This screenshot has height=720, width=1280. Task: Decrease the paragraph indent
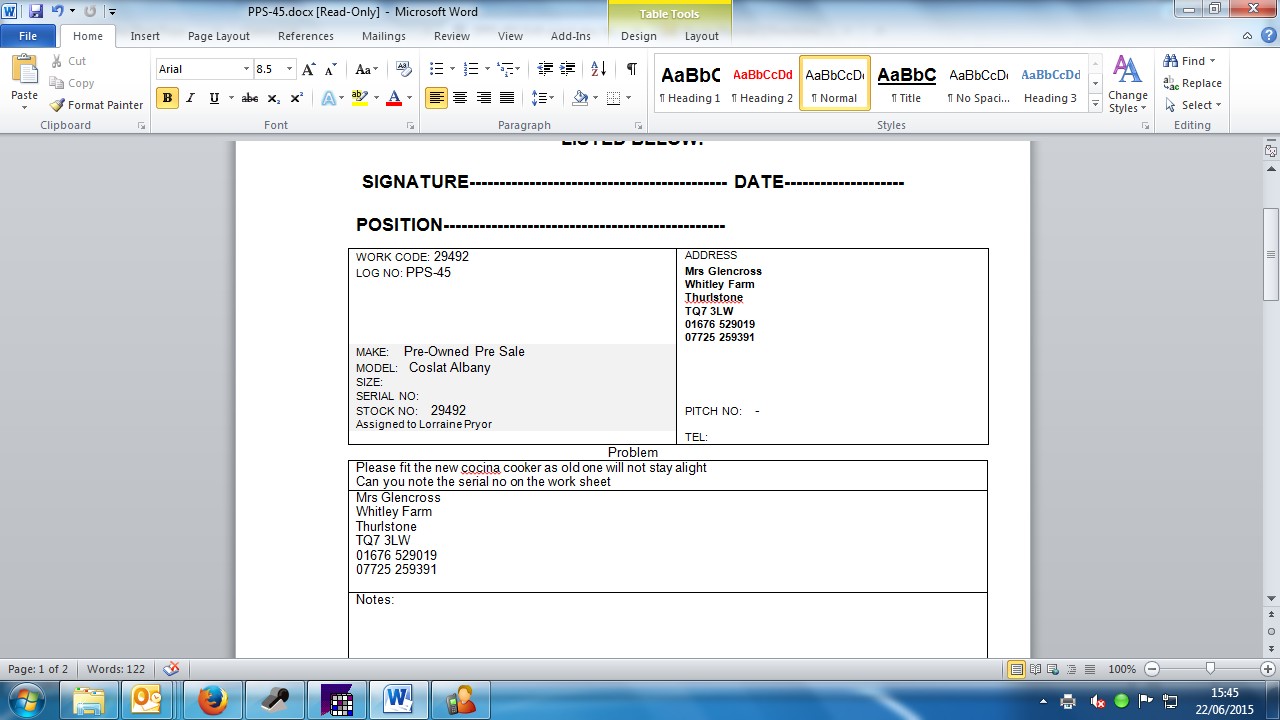point(545,69)
